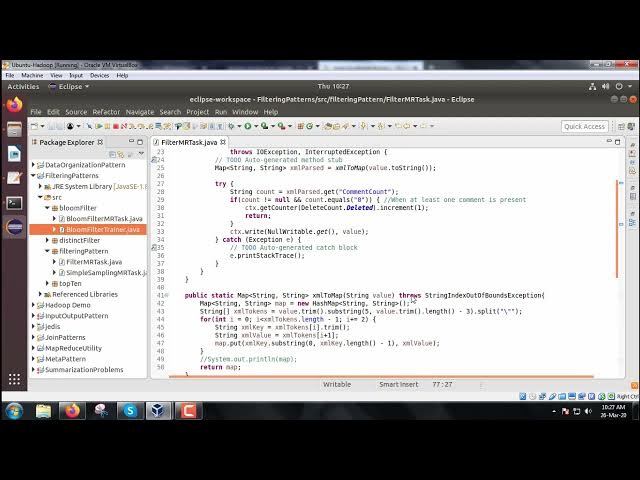Open Skype from the Windows taskbar
640x480 pixels.
pos(130,411)
